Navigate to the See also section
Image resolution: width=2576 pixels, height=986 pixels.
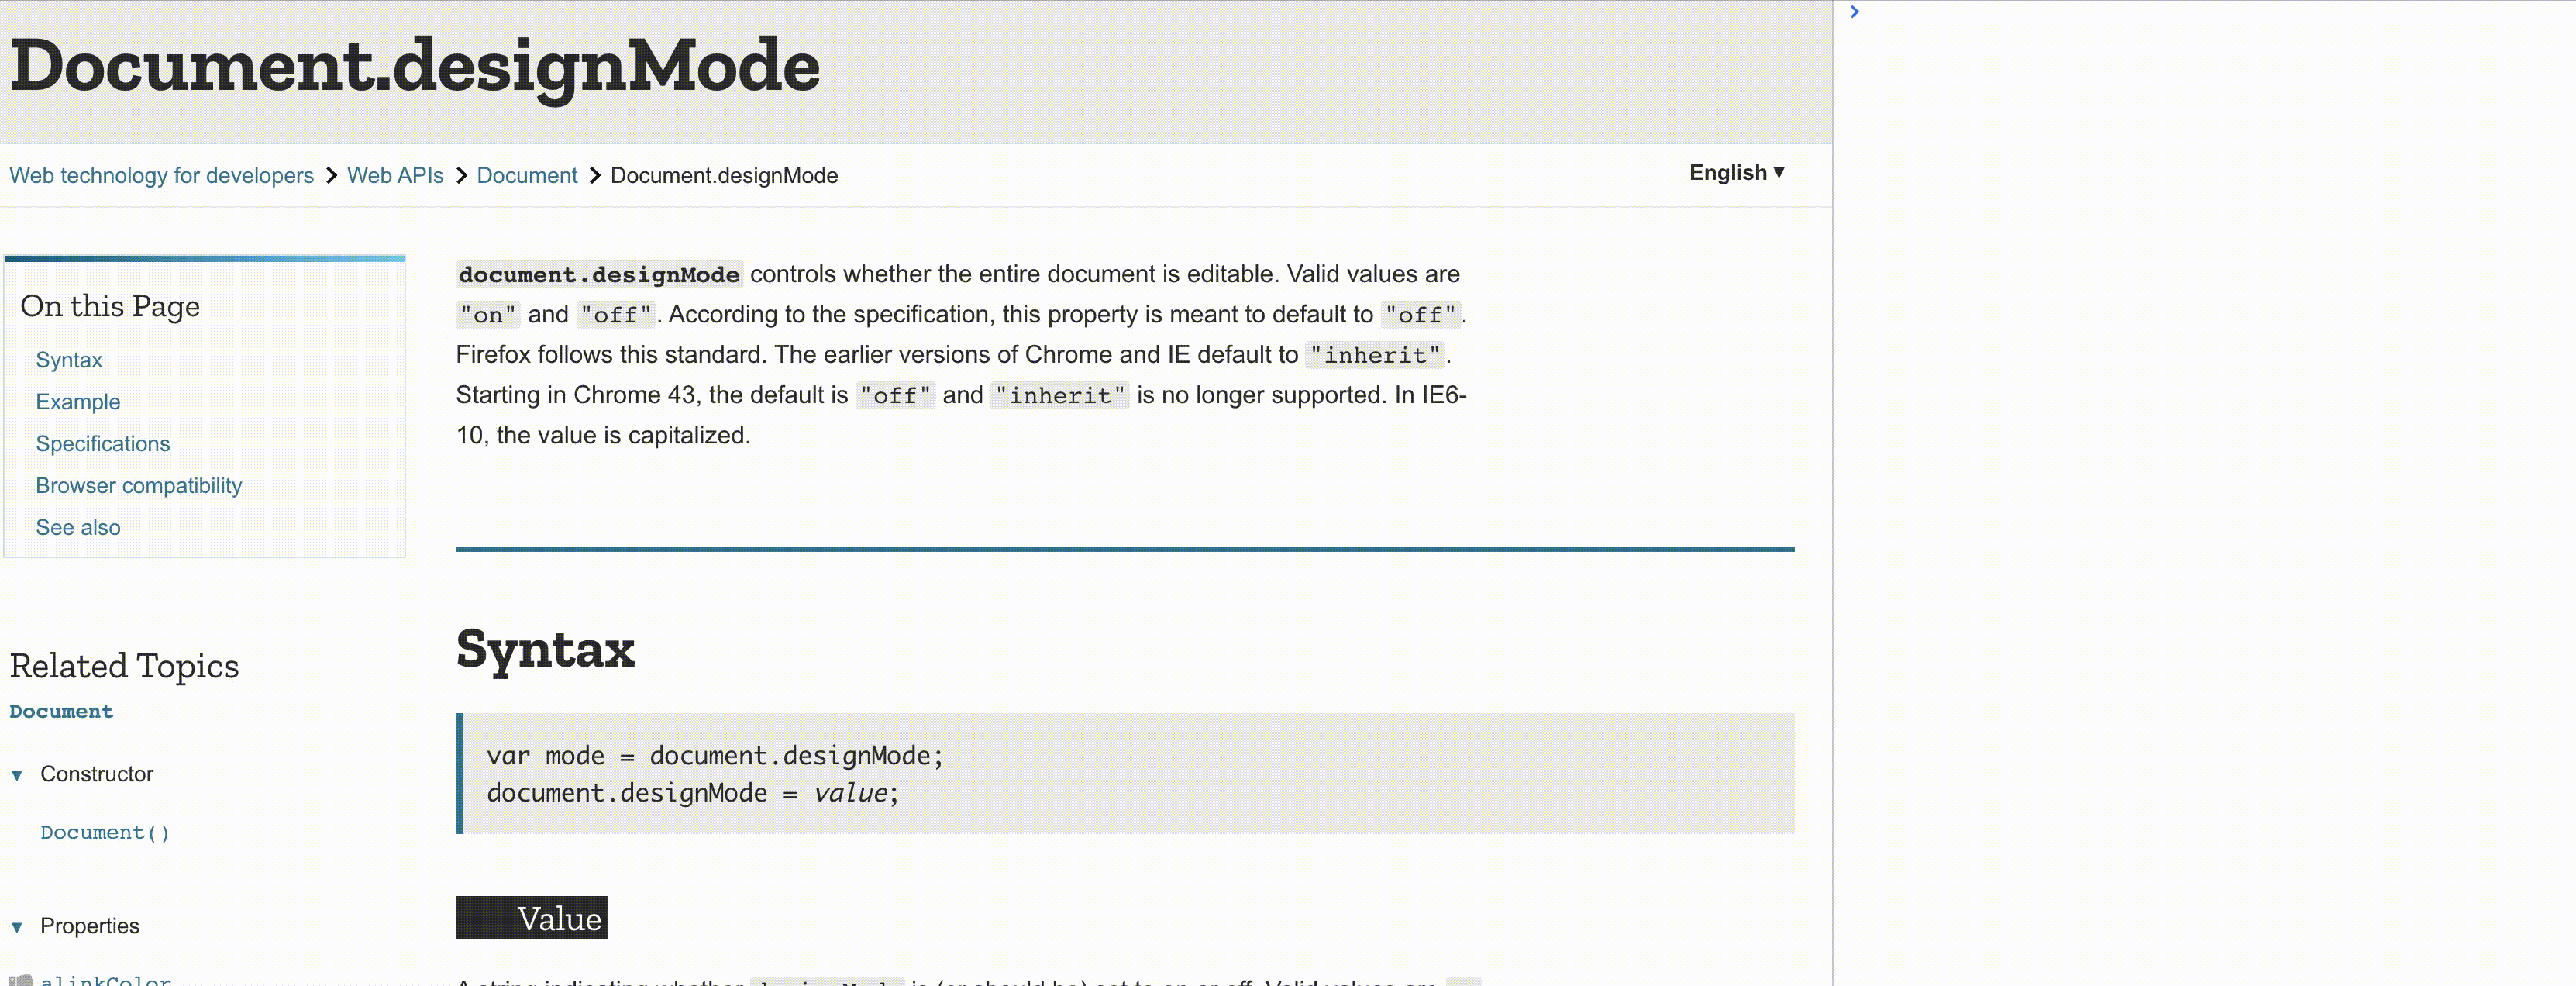78,527
